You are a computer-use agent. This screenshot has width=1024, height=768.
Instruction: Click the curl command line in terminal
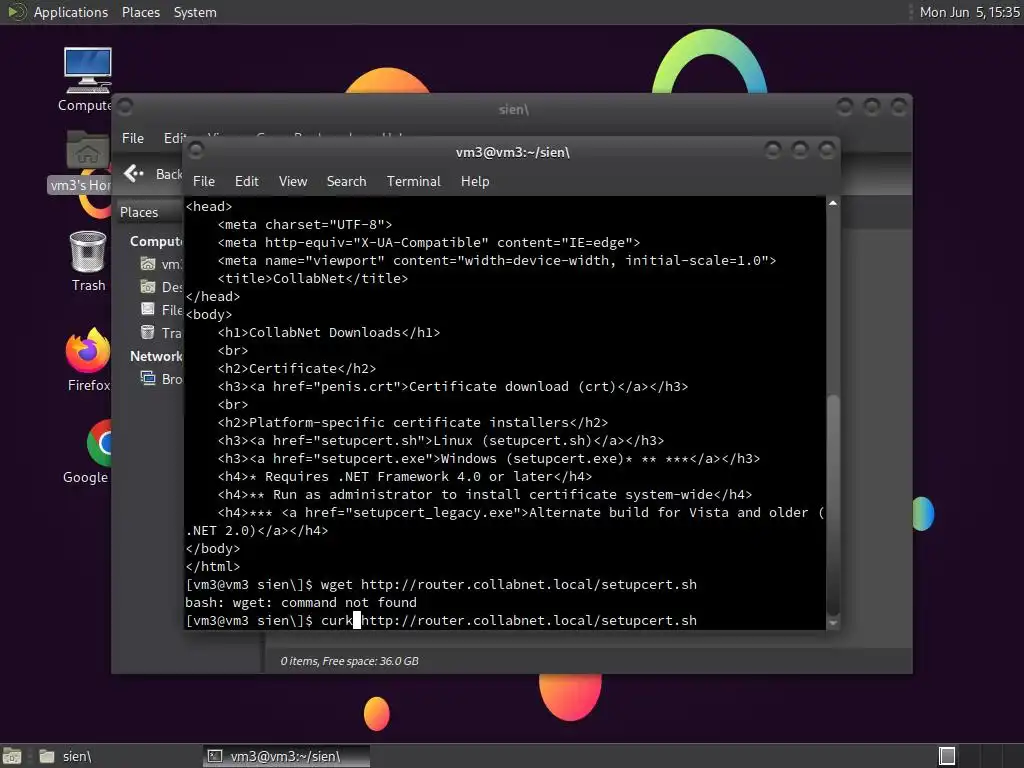point(441,620)
